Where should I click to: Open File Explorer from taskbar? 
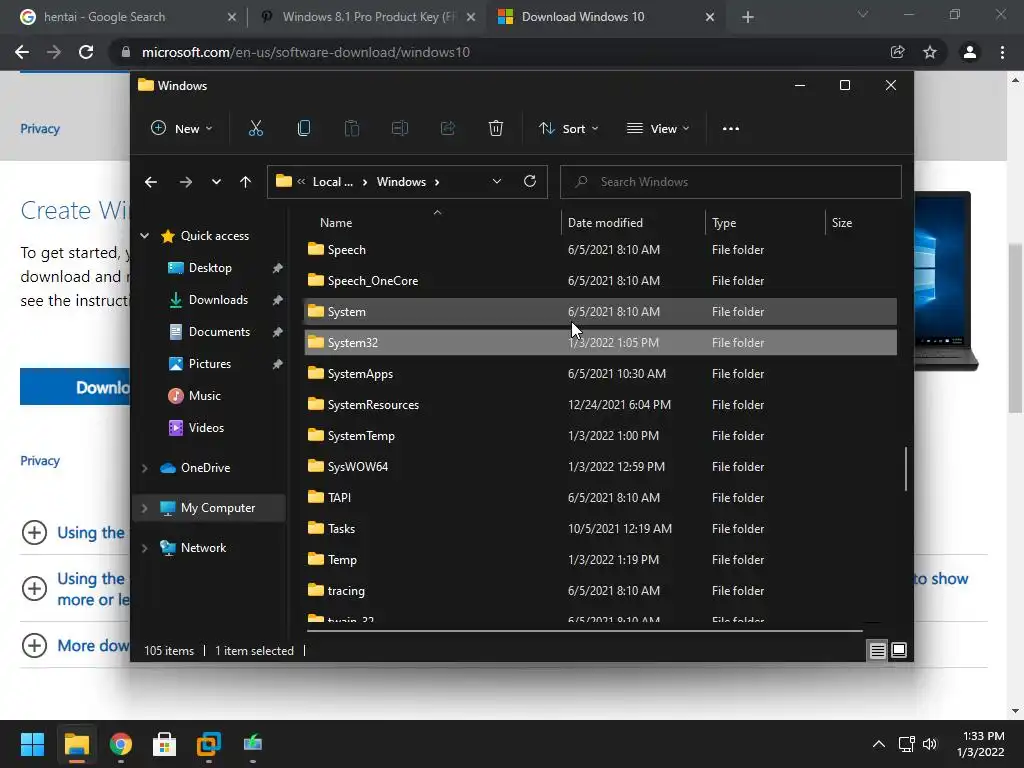click(76, 744)
